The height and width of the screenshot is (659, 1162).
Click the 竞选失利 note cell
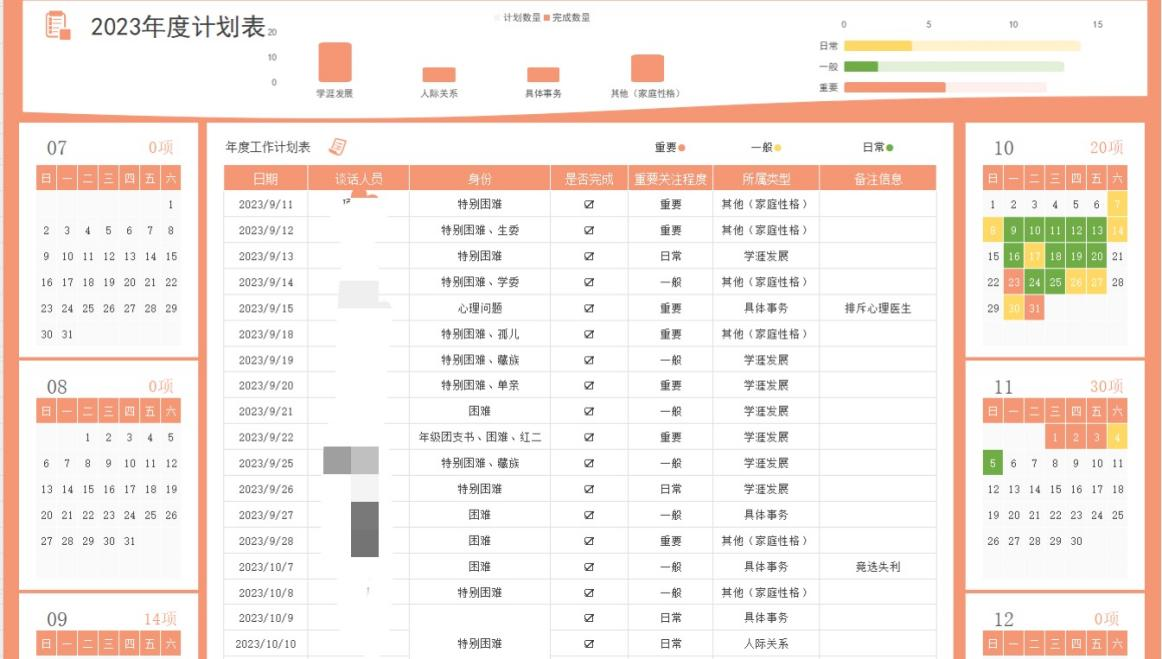878,567
